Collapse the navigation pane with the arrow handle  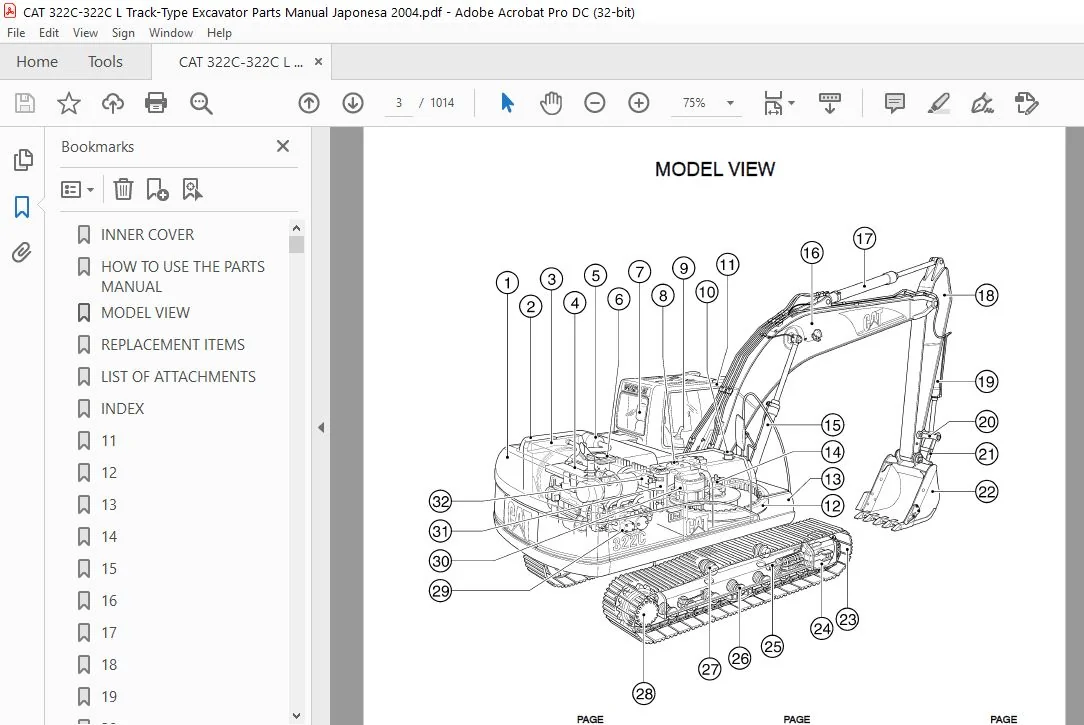click(x=321, y=428)
